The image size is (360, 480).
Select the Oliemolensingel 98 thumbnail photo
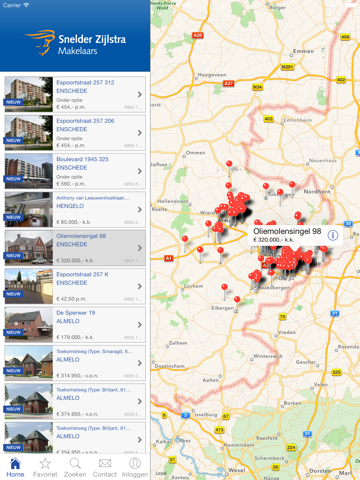tap(29, 248)
